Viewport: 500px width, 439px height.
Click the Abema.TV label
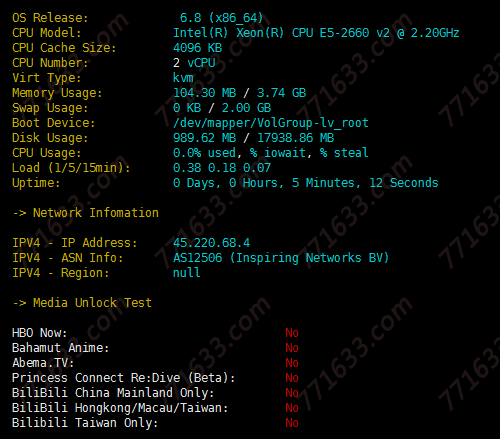click(43, 363)
